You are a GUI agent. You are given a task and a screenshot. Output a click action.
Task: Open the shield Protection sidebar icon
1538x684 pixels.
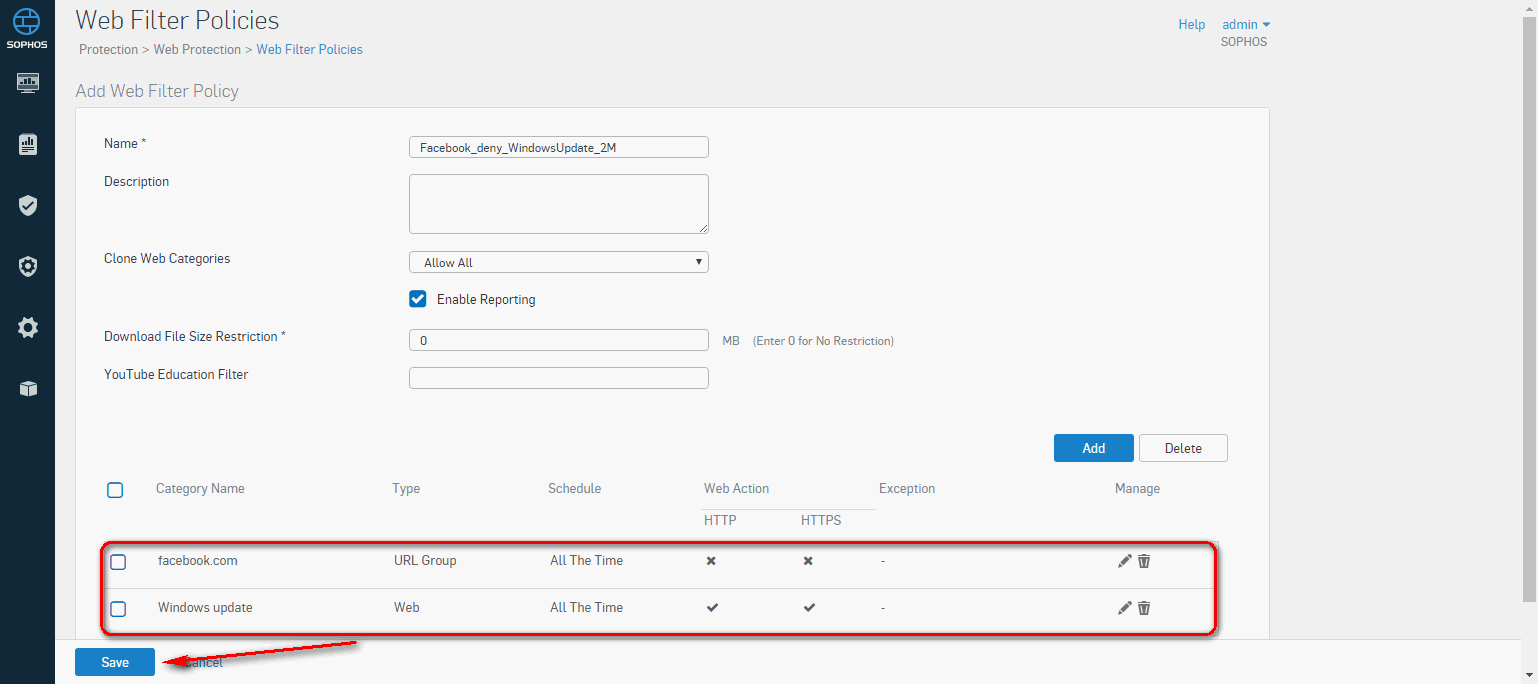coord(28,206)
